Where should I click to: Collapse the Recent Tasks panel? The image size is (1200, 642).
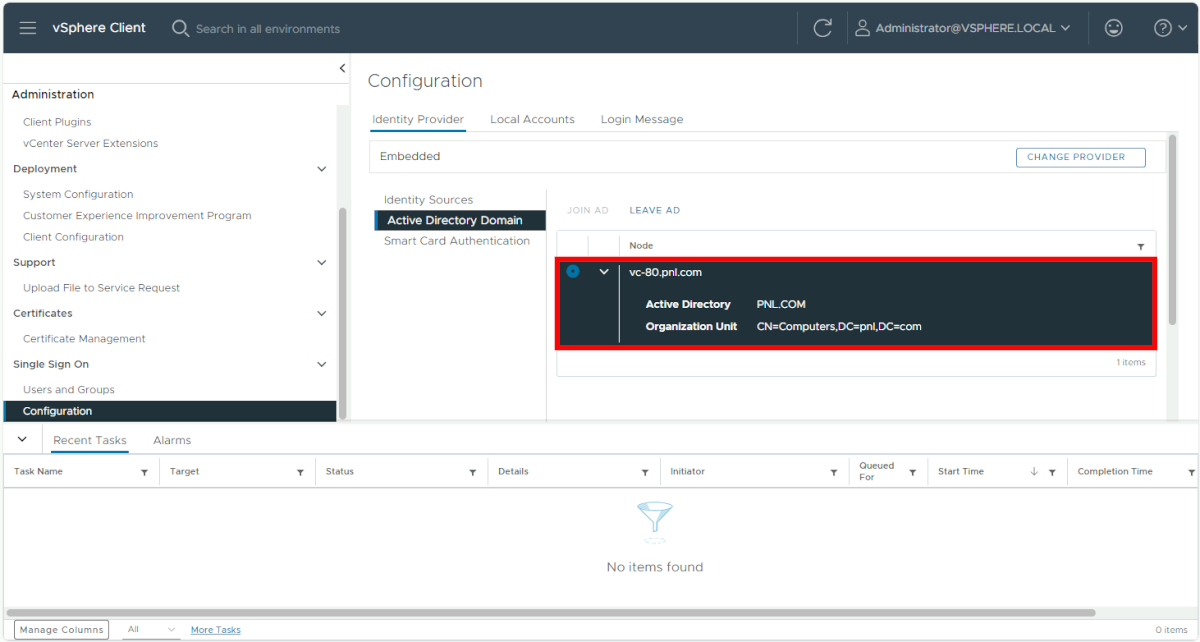click(22, 439)
